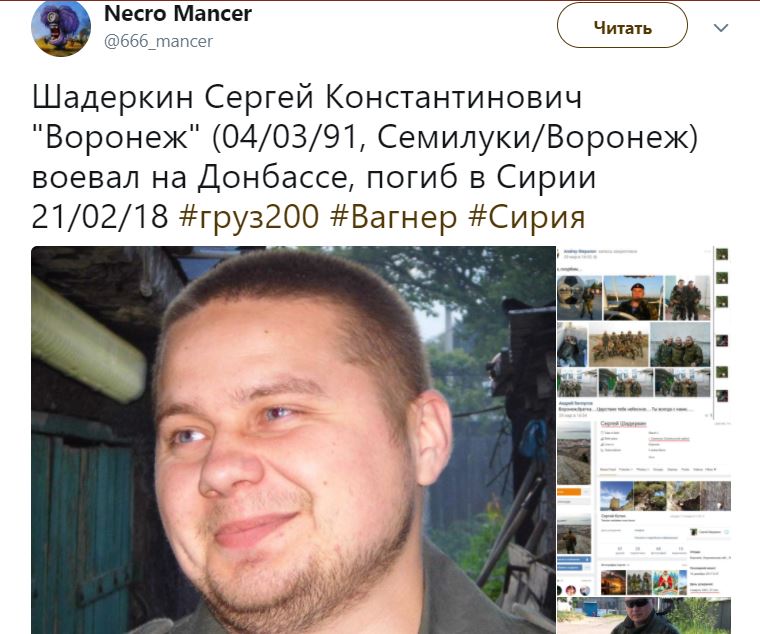Click the man-in-beret photo in collage
This screenshot has height=634, width=760.
click(633, 298)
